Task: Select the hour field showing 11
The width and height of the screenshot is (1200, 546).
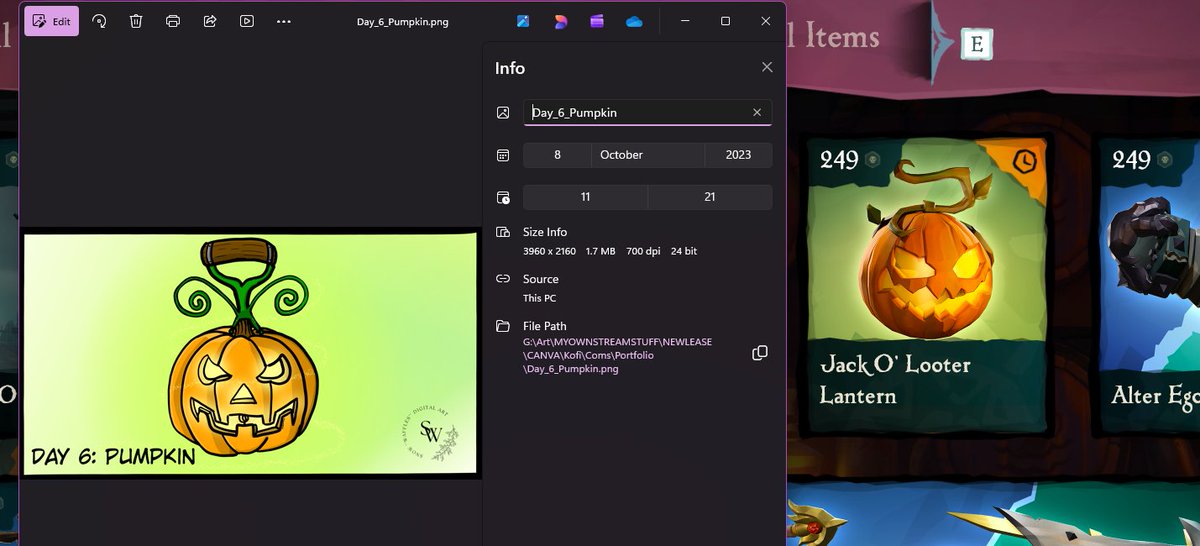Action: pyautogui.click(x=585, y=197)
